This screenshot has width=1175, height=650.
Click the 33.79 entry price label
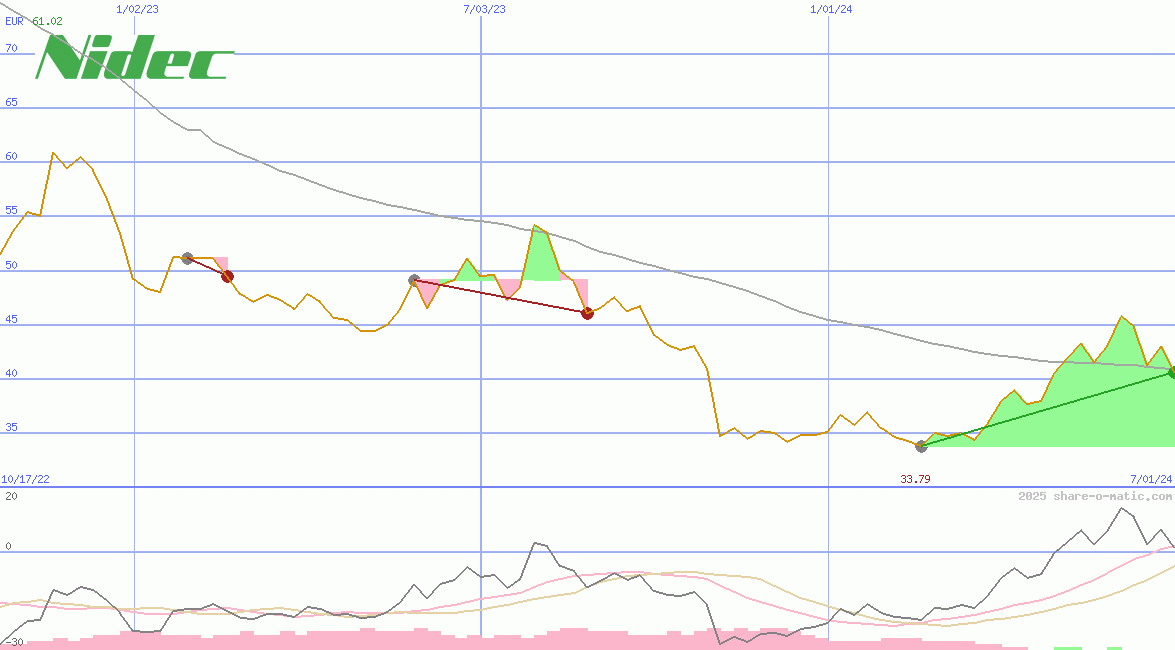pyautogui.click(x=915, y=479)
